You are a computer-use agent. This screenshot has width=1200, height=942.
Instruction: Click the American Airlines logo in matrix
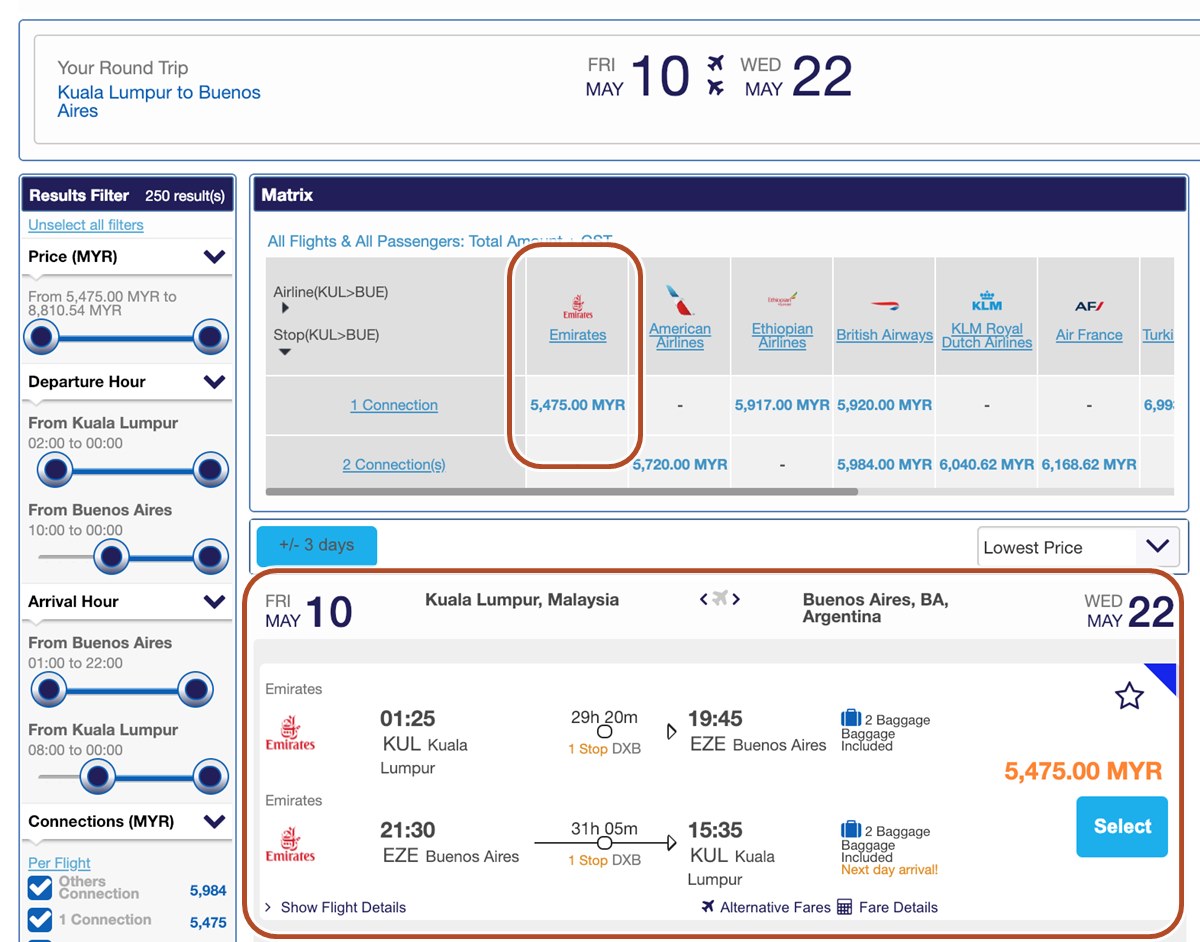point(680,300)
